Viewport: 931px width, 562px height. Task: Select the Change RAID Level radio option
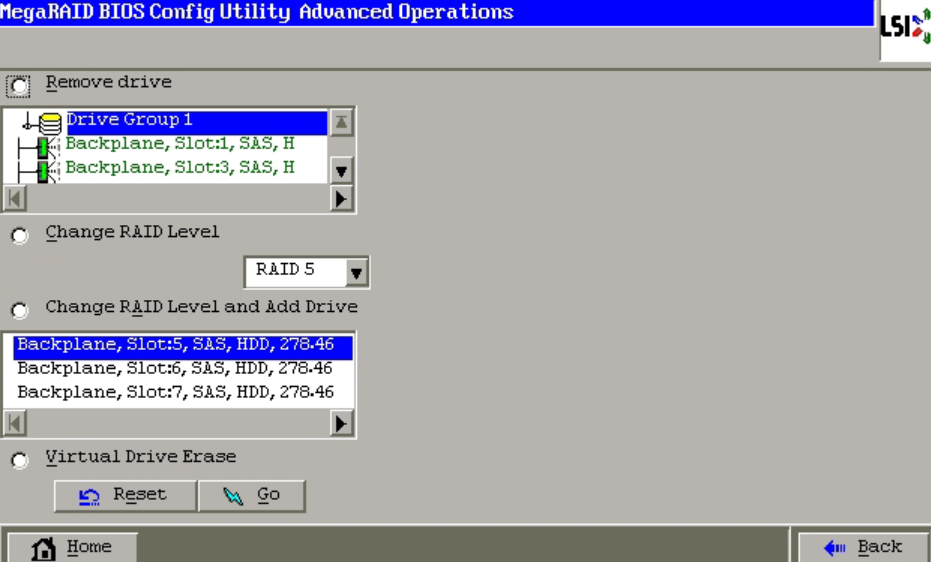coord(19,235)
